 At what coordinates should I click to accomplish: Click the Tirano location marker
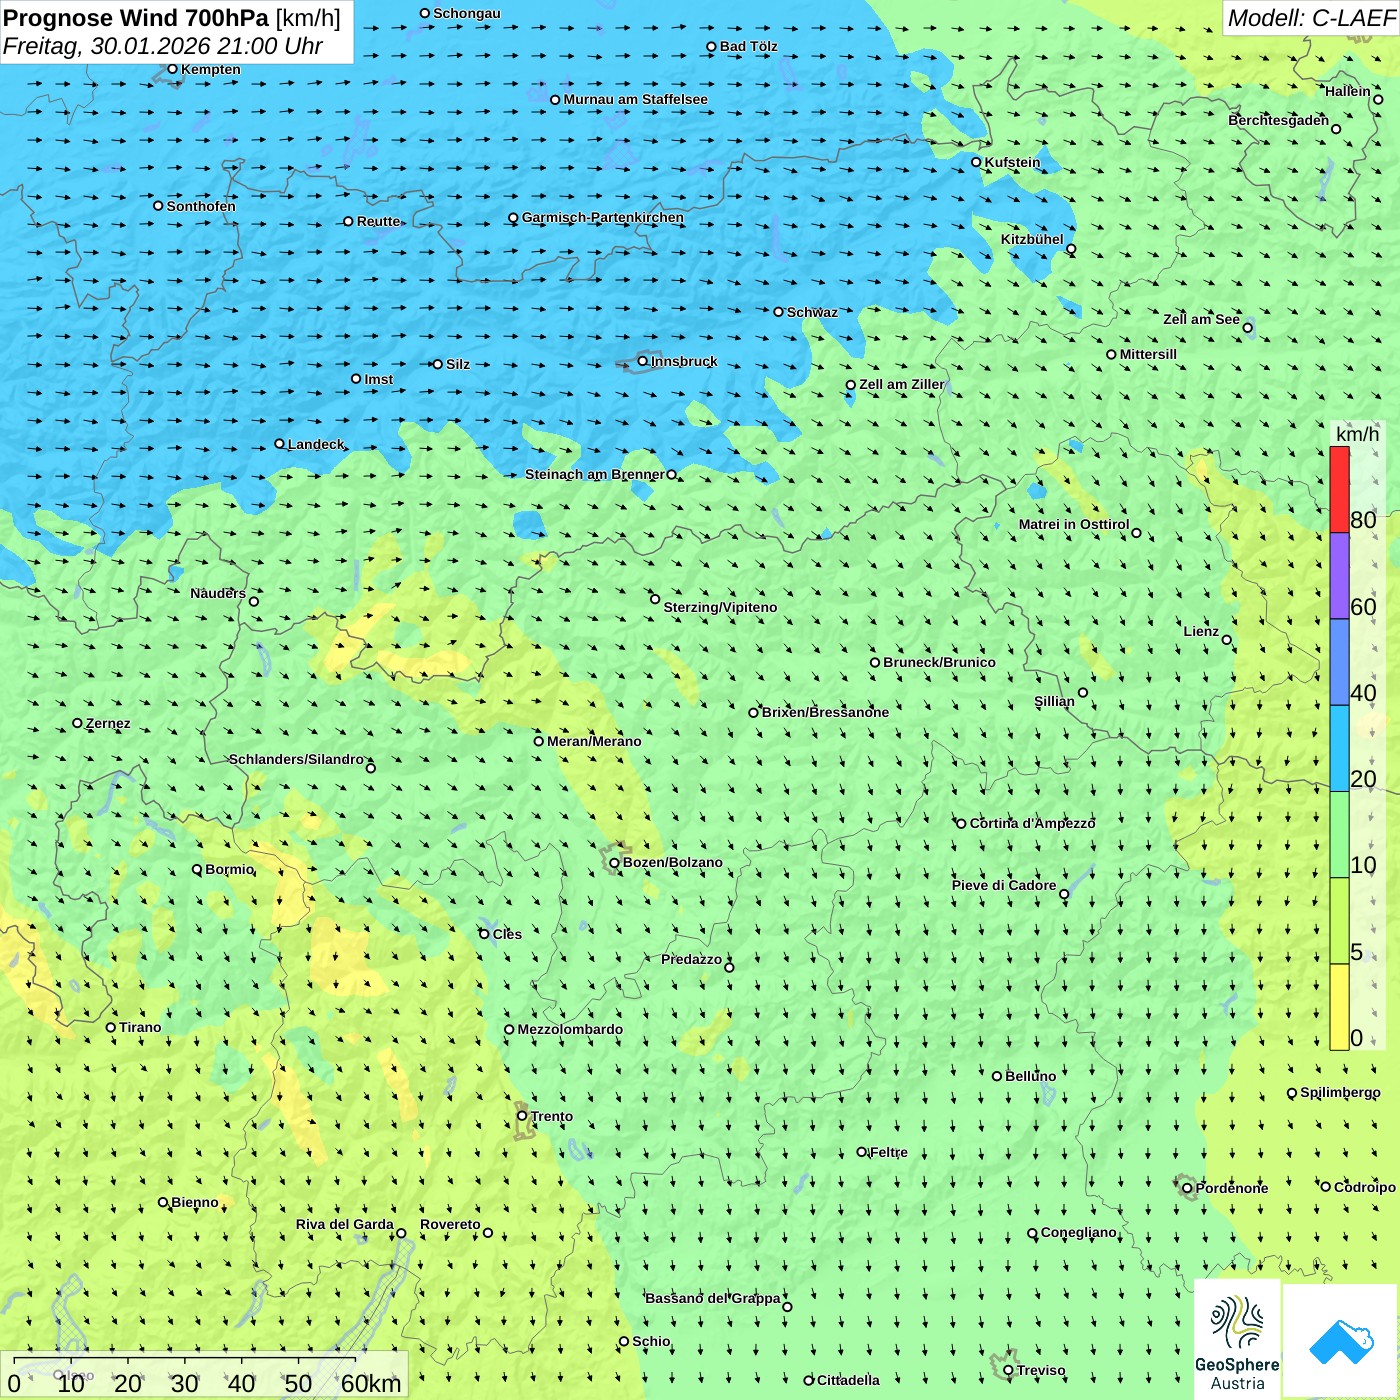111,1027
